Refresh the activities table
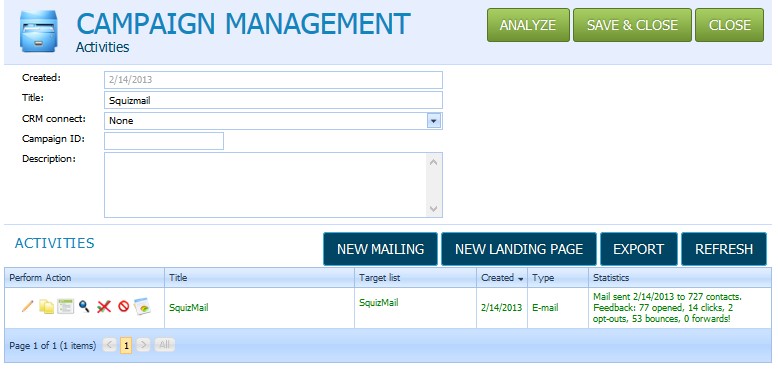 pos(724,249)
